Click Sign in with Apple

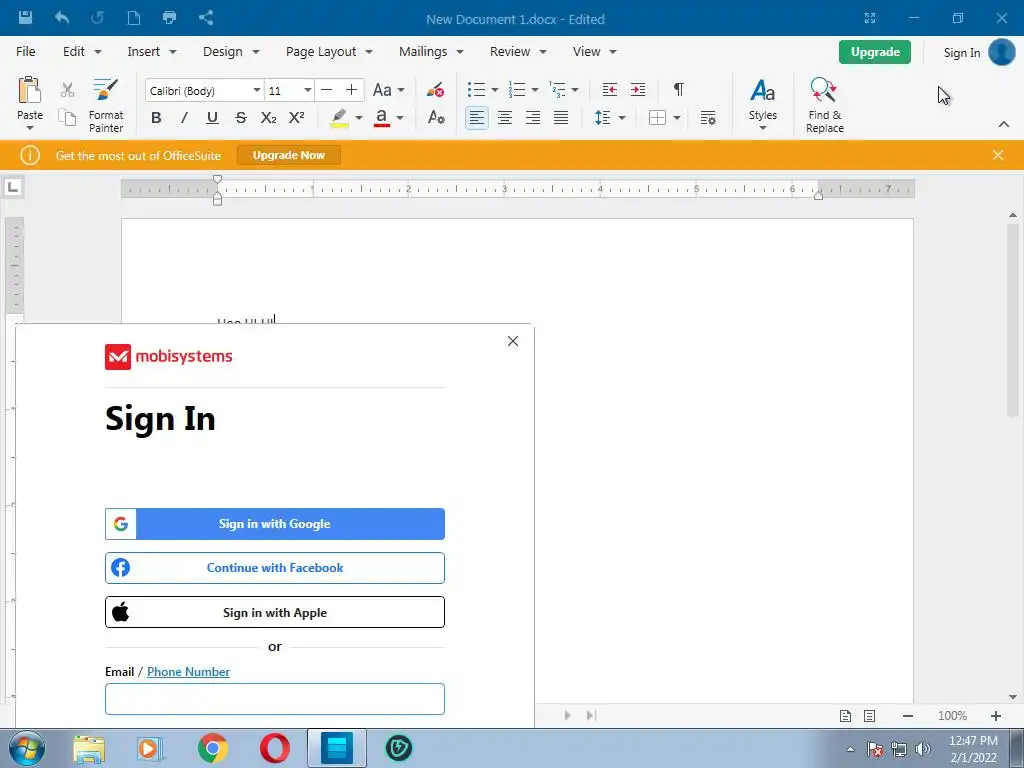pyautogui.click(x=275, y=612)
